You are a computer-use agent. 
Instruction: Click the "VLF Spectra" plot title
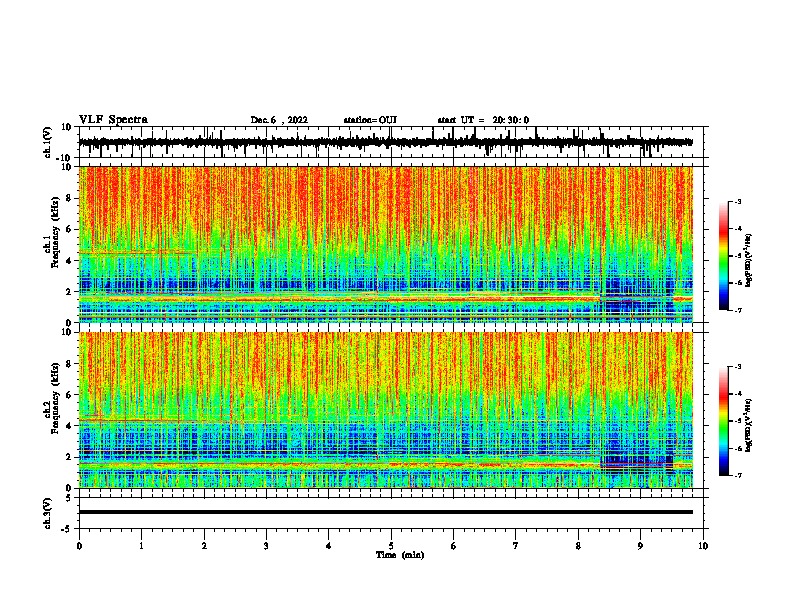(113, 120)
